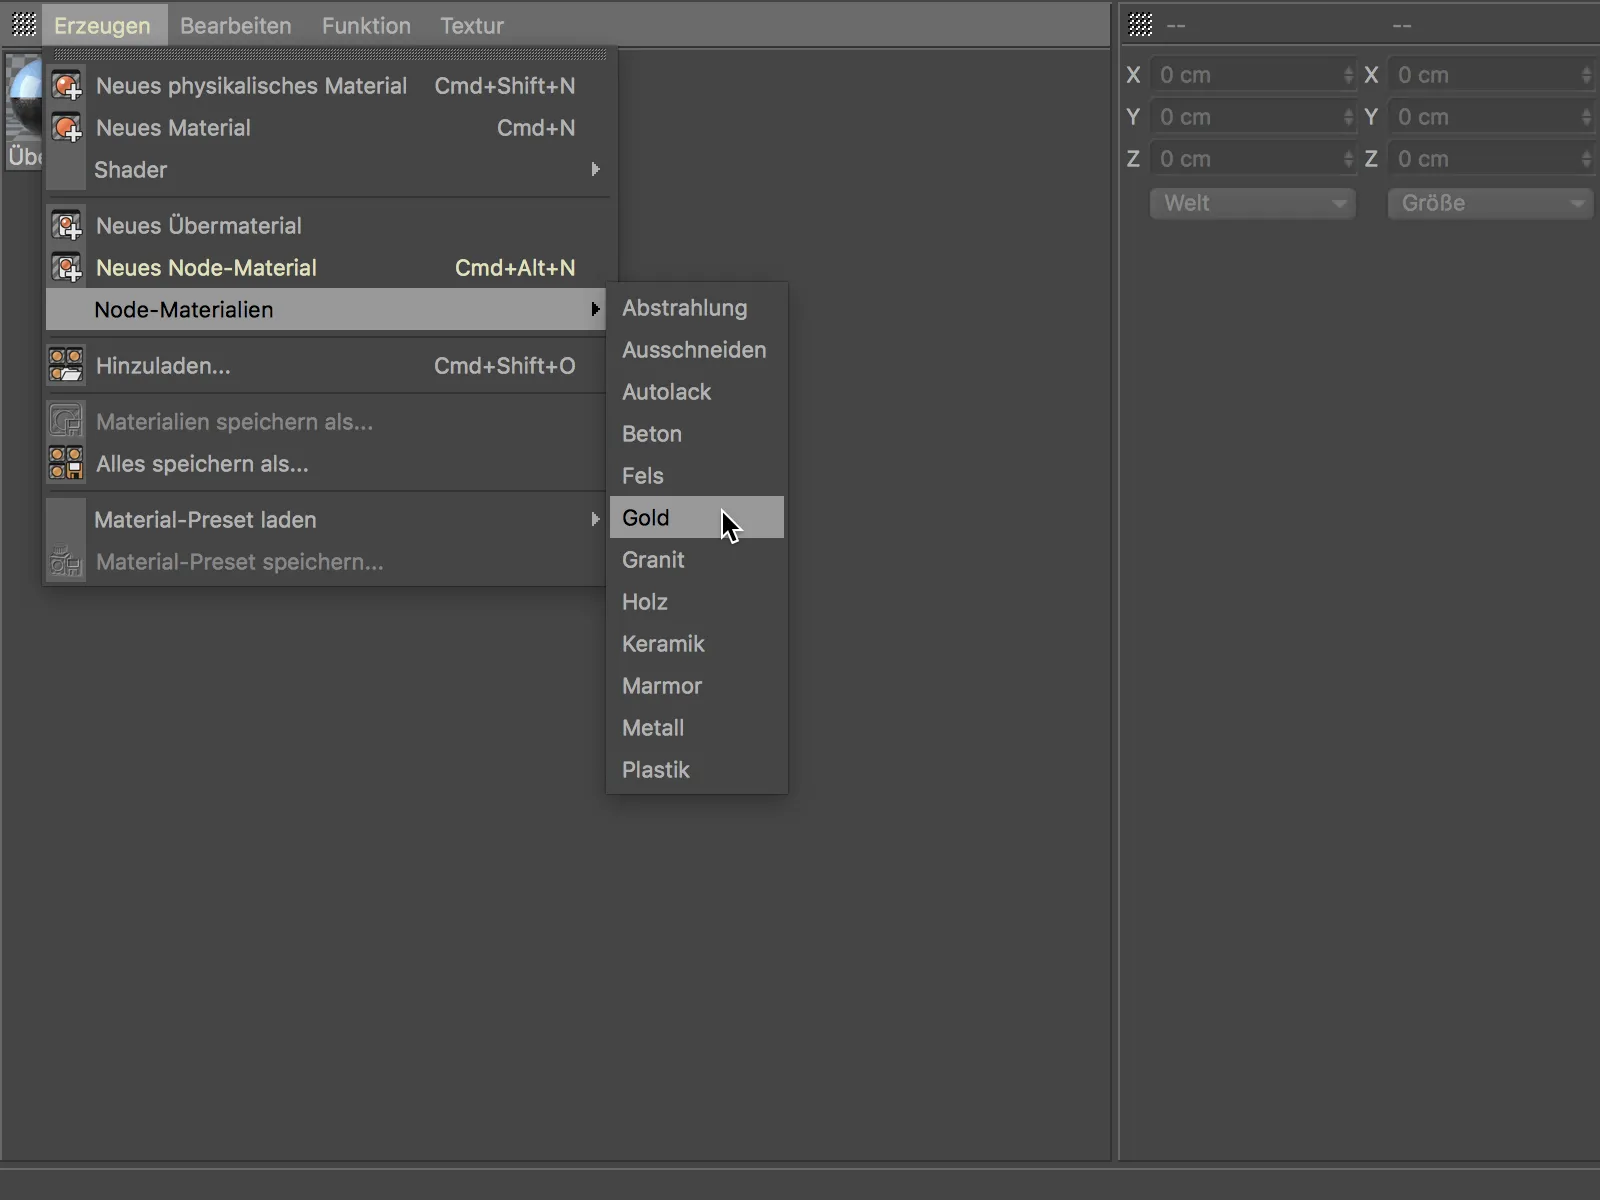This screenshot has width=1600, height=1200.
Task: Expand the Node-Materialien submenu
Action: (327, 310)
